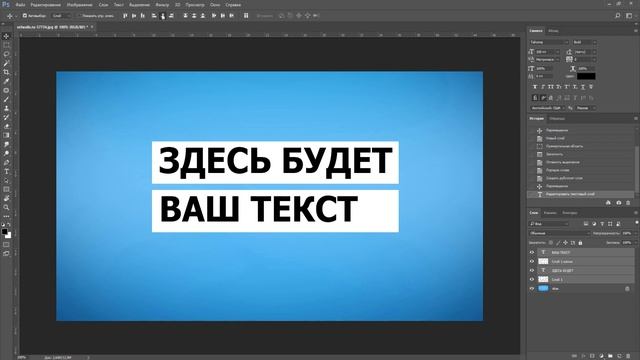This screenshot has height=360, width=640.
Task: Open the kerning dropdown in Character panel
Action: 548,60
